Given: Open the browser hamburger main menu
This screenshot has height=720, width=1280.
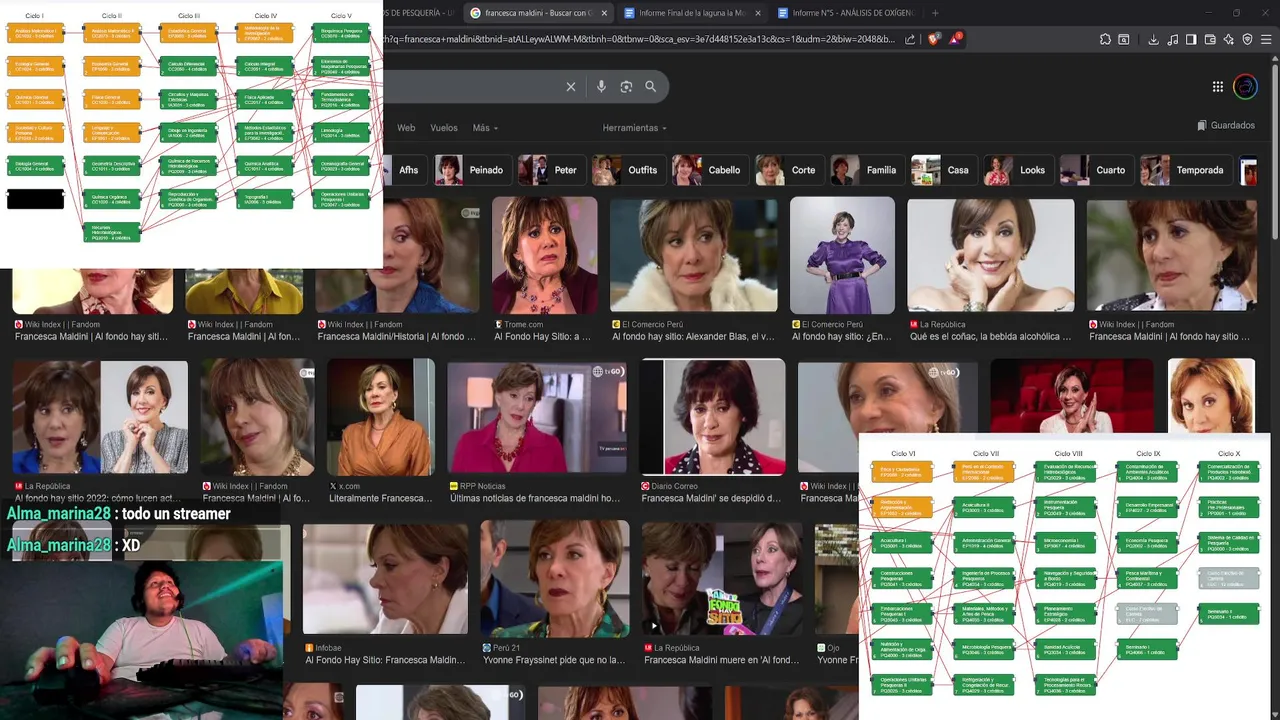Looking at the screenshot, I should pyautogui.click(x=1267, y=40).
